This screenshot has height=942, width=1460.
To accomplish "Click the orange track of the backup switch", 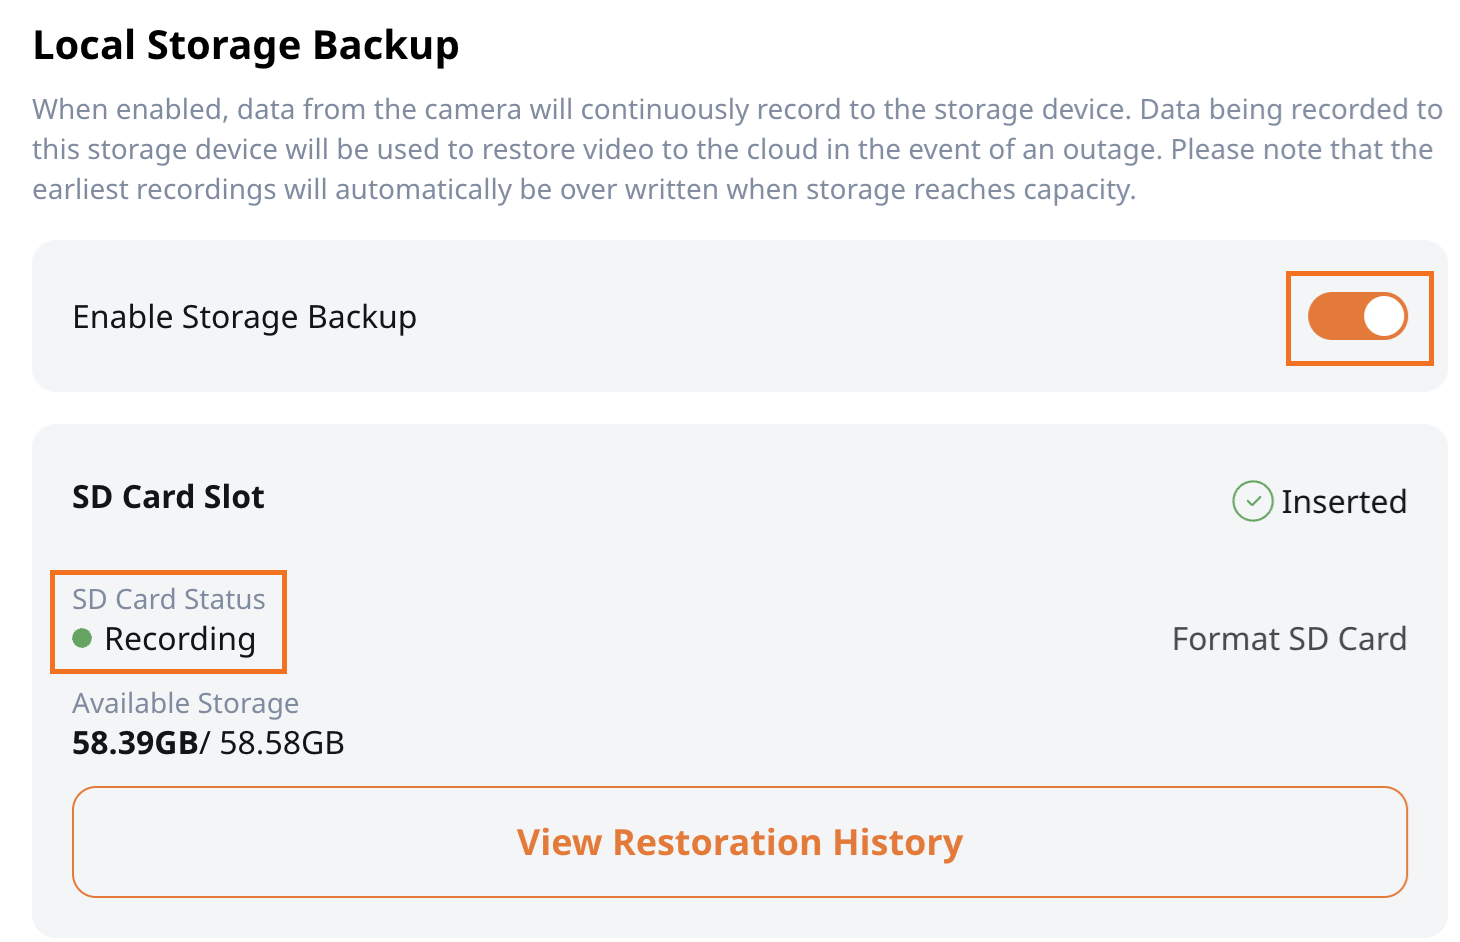I will pyautogui.click(x=1334, y=316).
